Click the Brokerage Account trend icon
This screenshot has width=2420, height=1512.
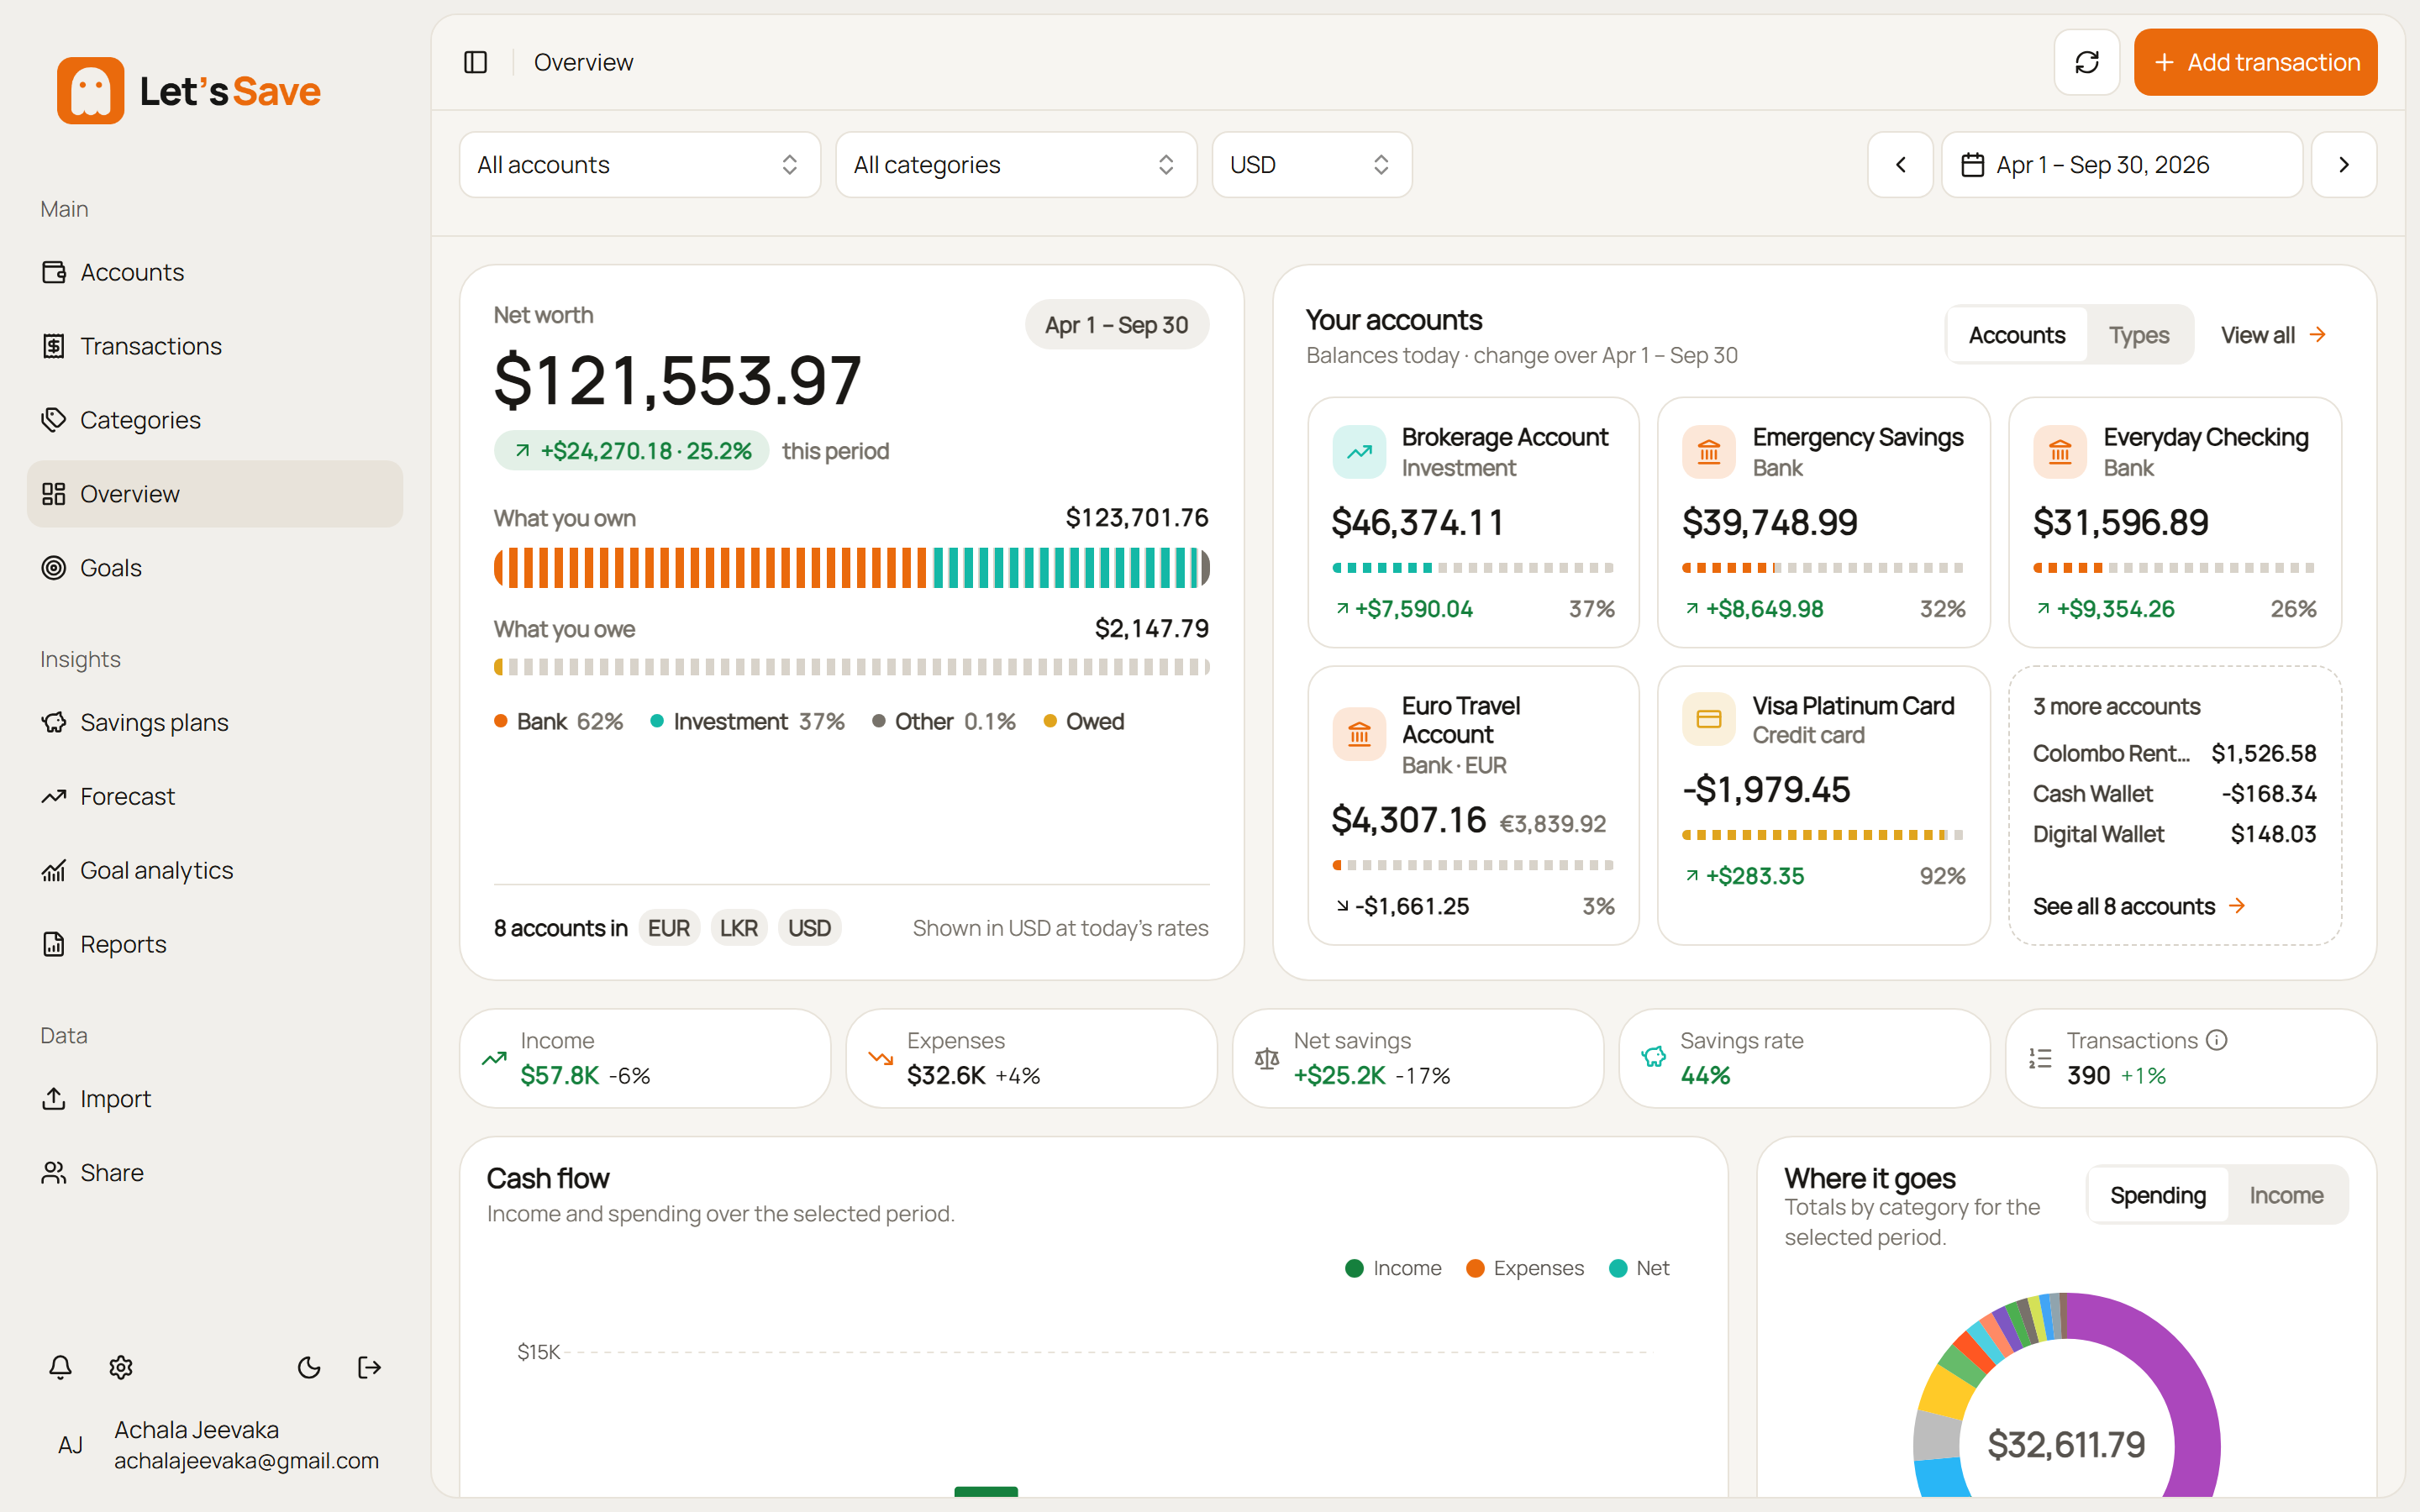click(x=1359, y=452)
